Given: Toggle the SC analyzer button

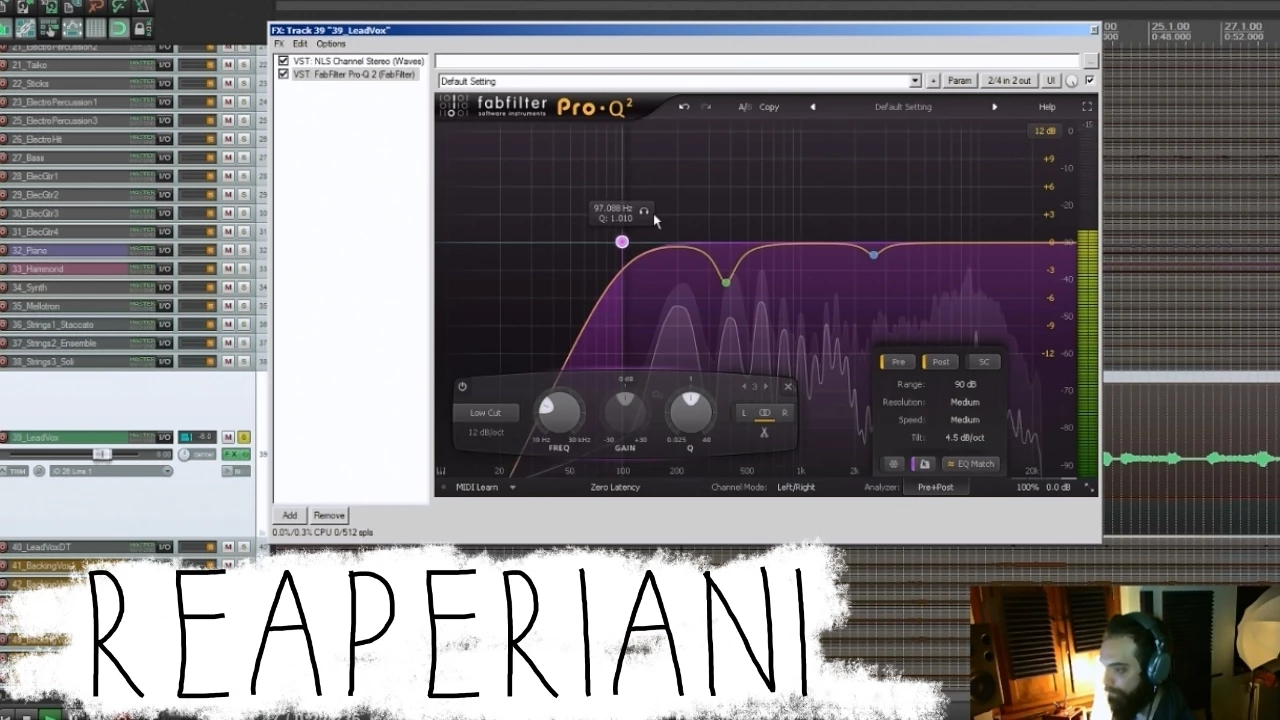Looking at the screenshot, I should click(x=983, y=362).
